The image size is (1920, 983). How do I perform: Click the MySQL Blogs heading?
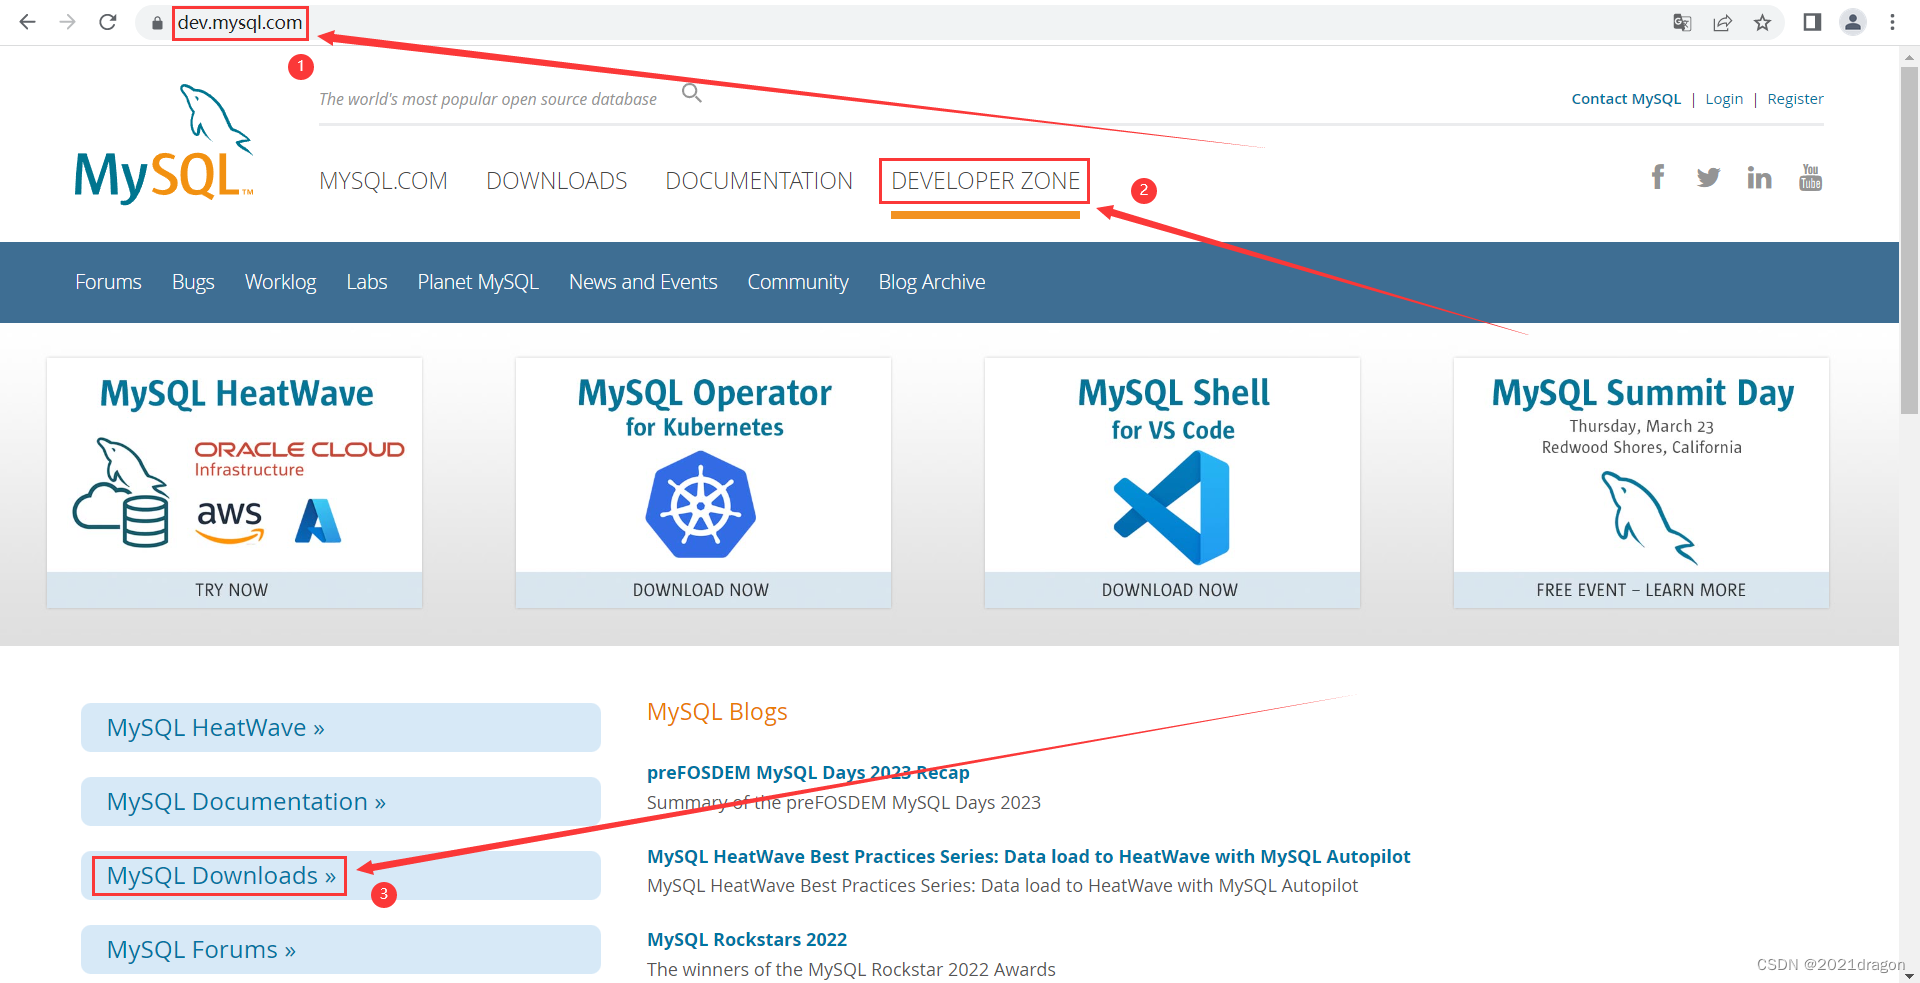717,712
